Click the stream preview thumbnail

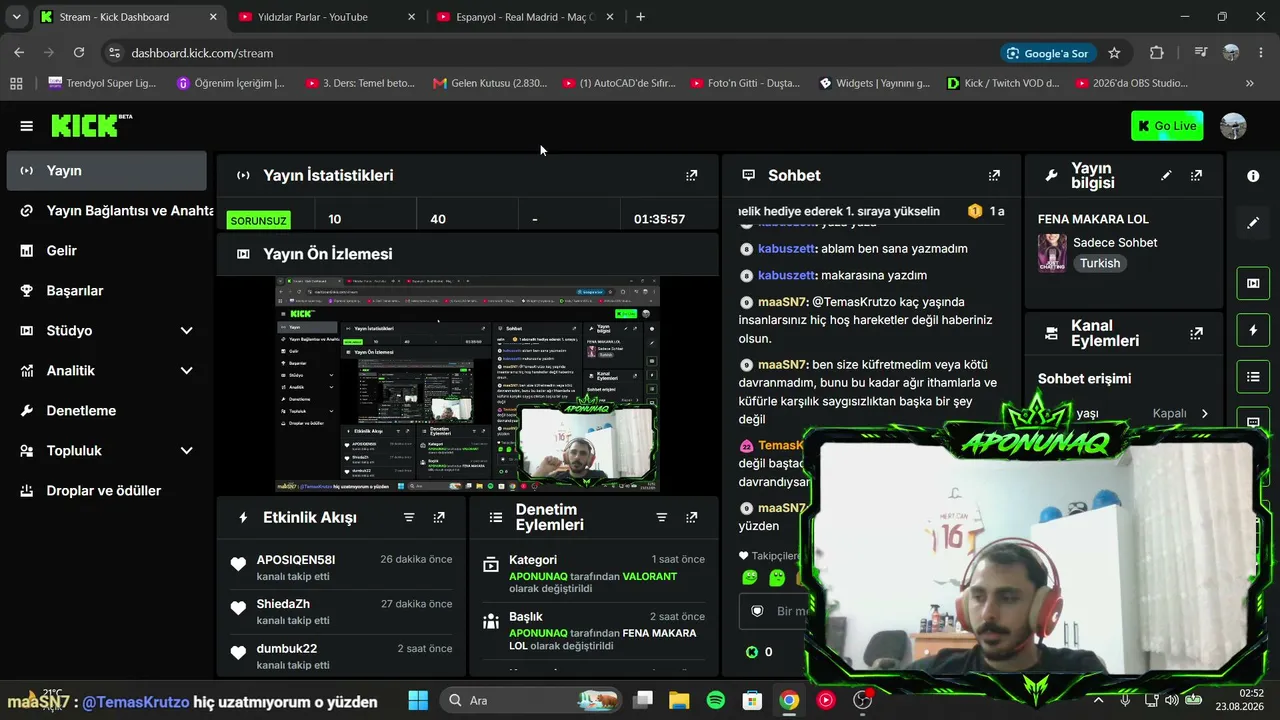468,384
